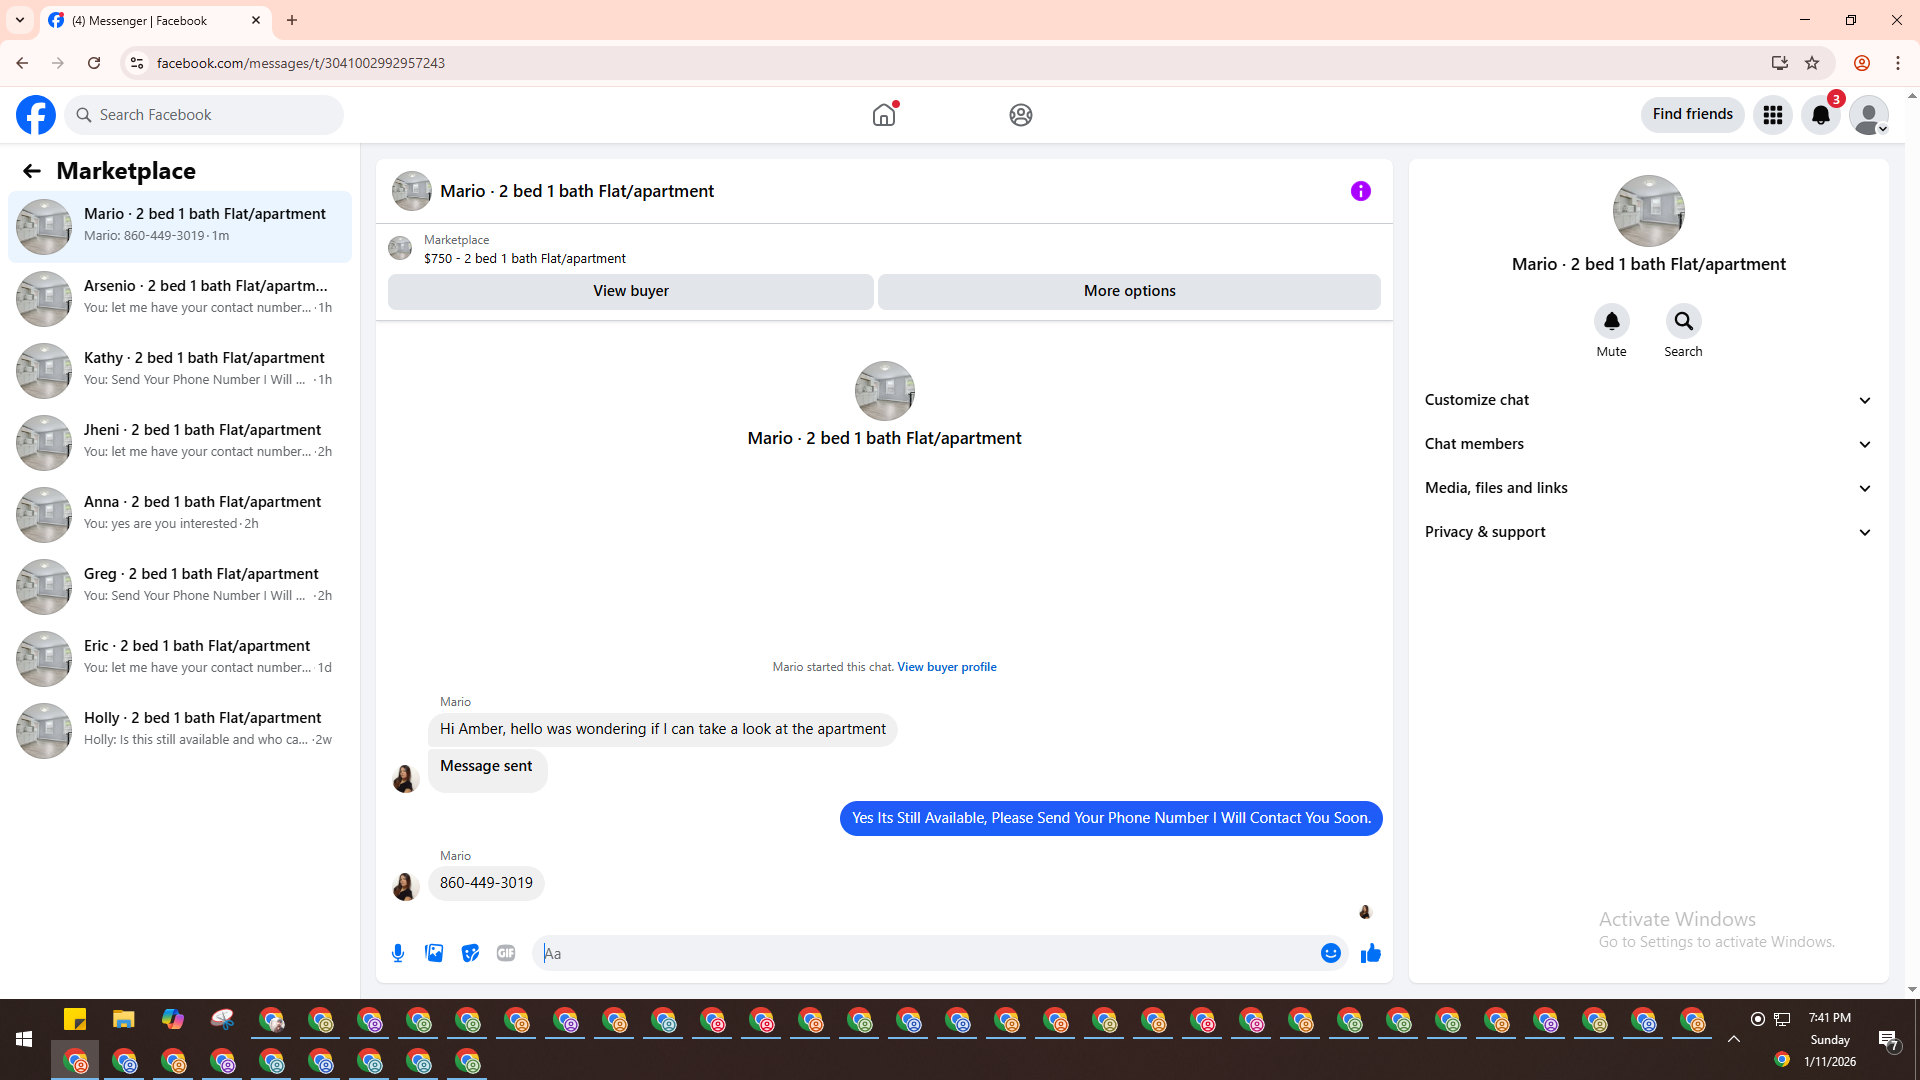The width and height of the screenshot is (1920, 1080).
Task: Mute this conversation with Mario
Action: 1612,321
